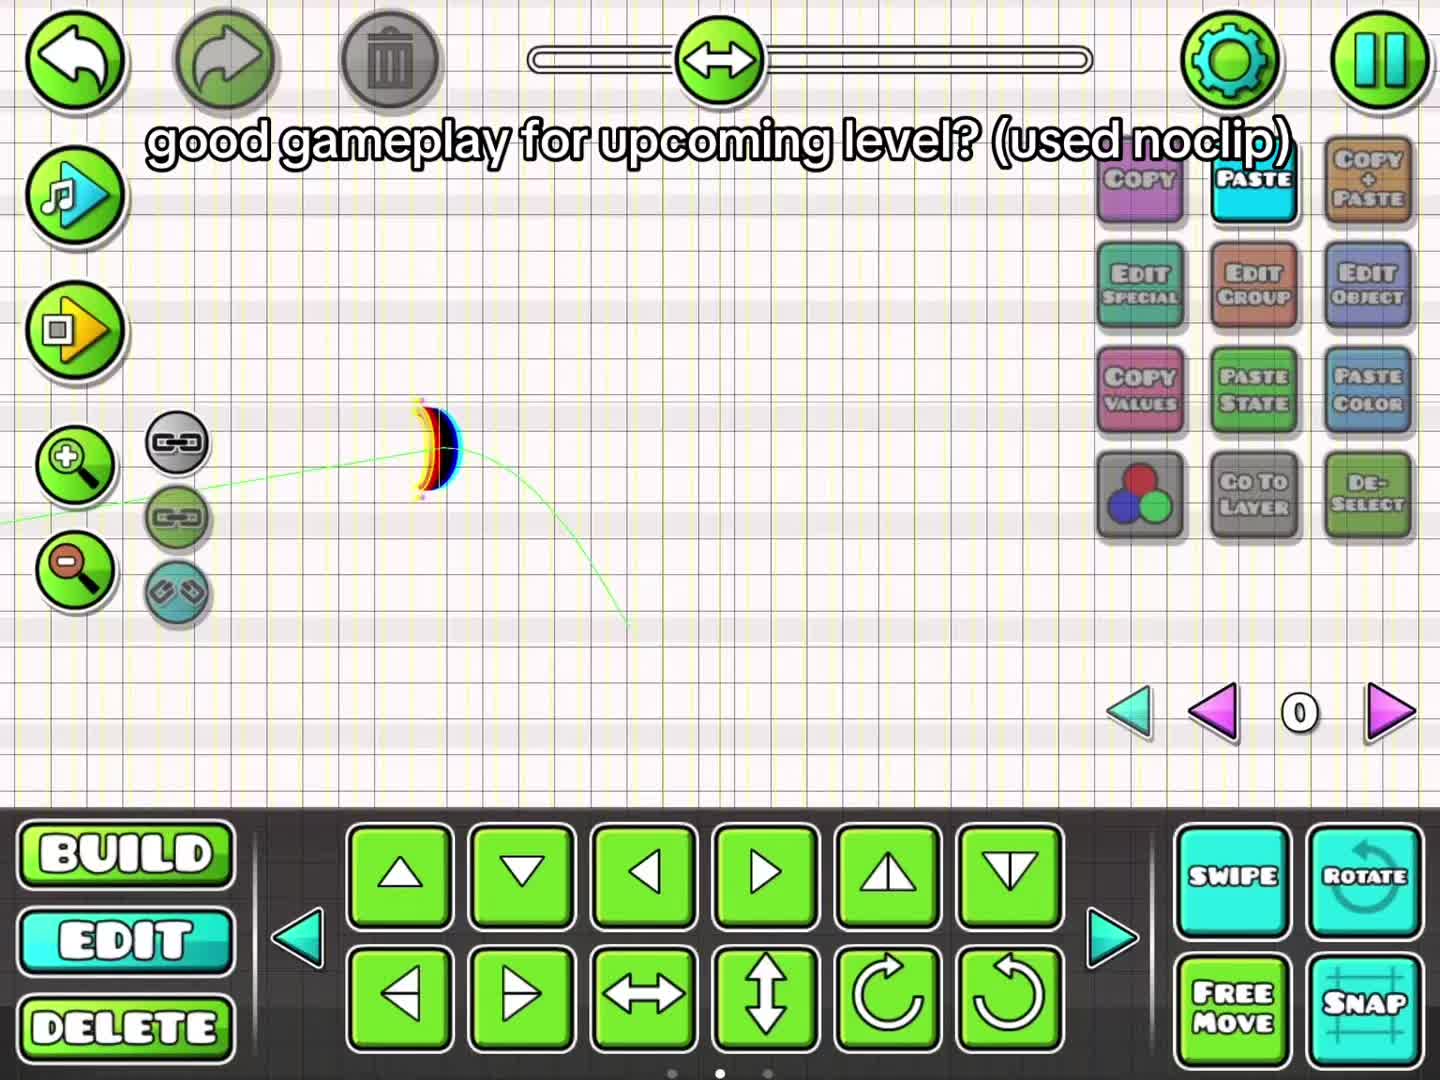Open the Edit Group panel
The height and width of the screenshot is (1080, 1440).
(1254, 285)
